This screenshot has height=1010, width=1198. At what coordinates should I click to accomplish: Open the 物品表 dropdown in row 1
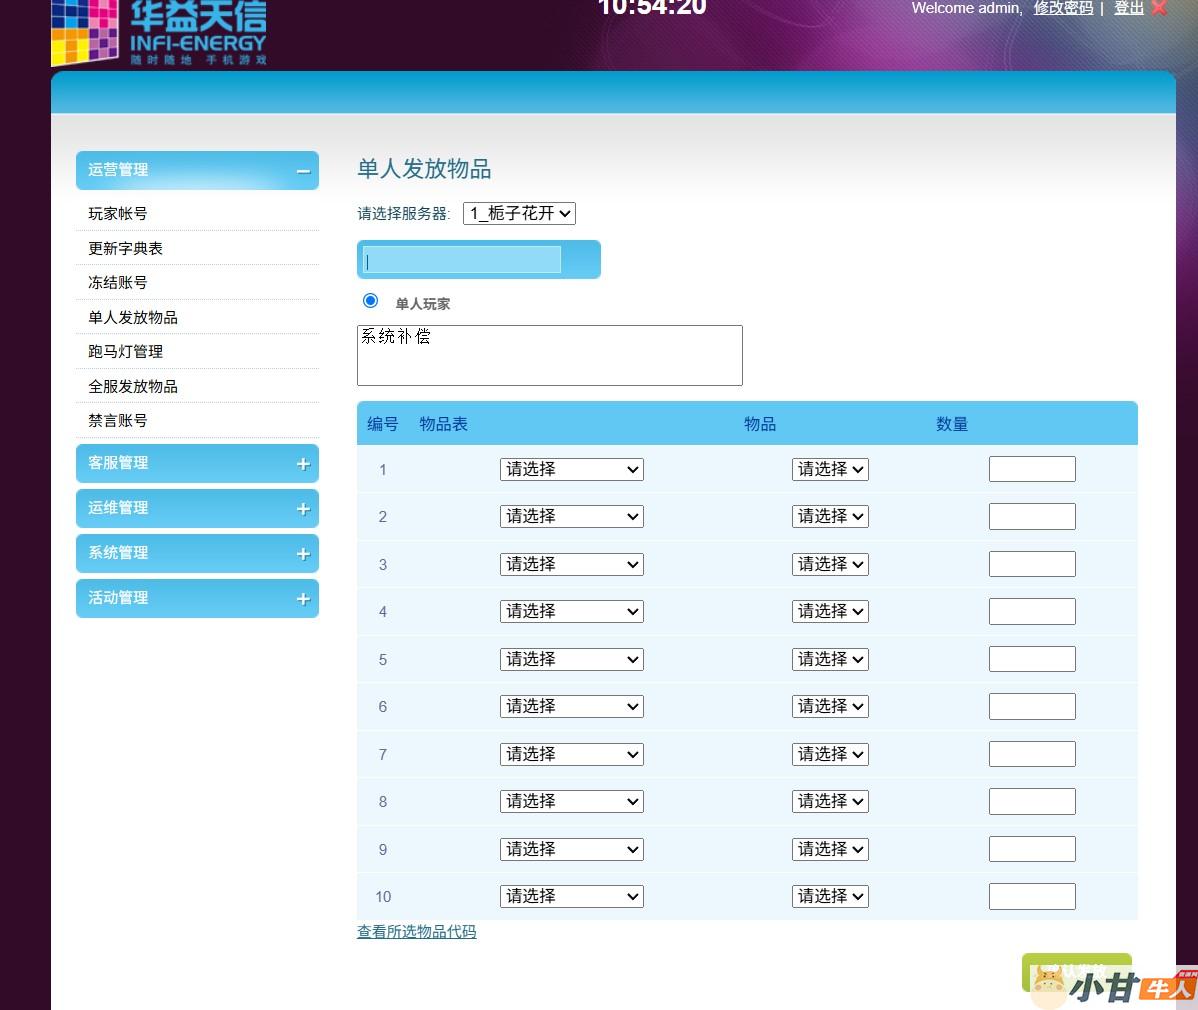click(571, 469)
